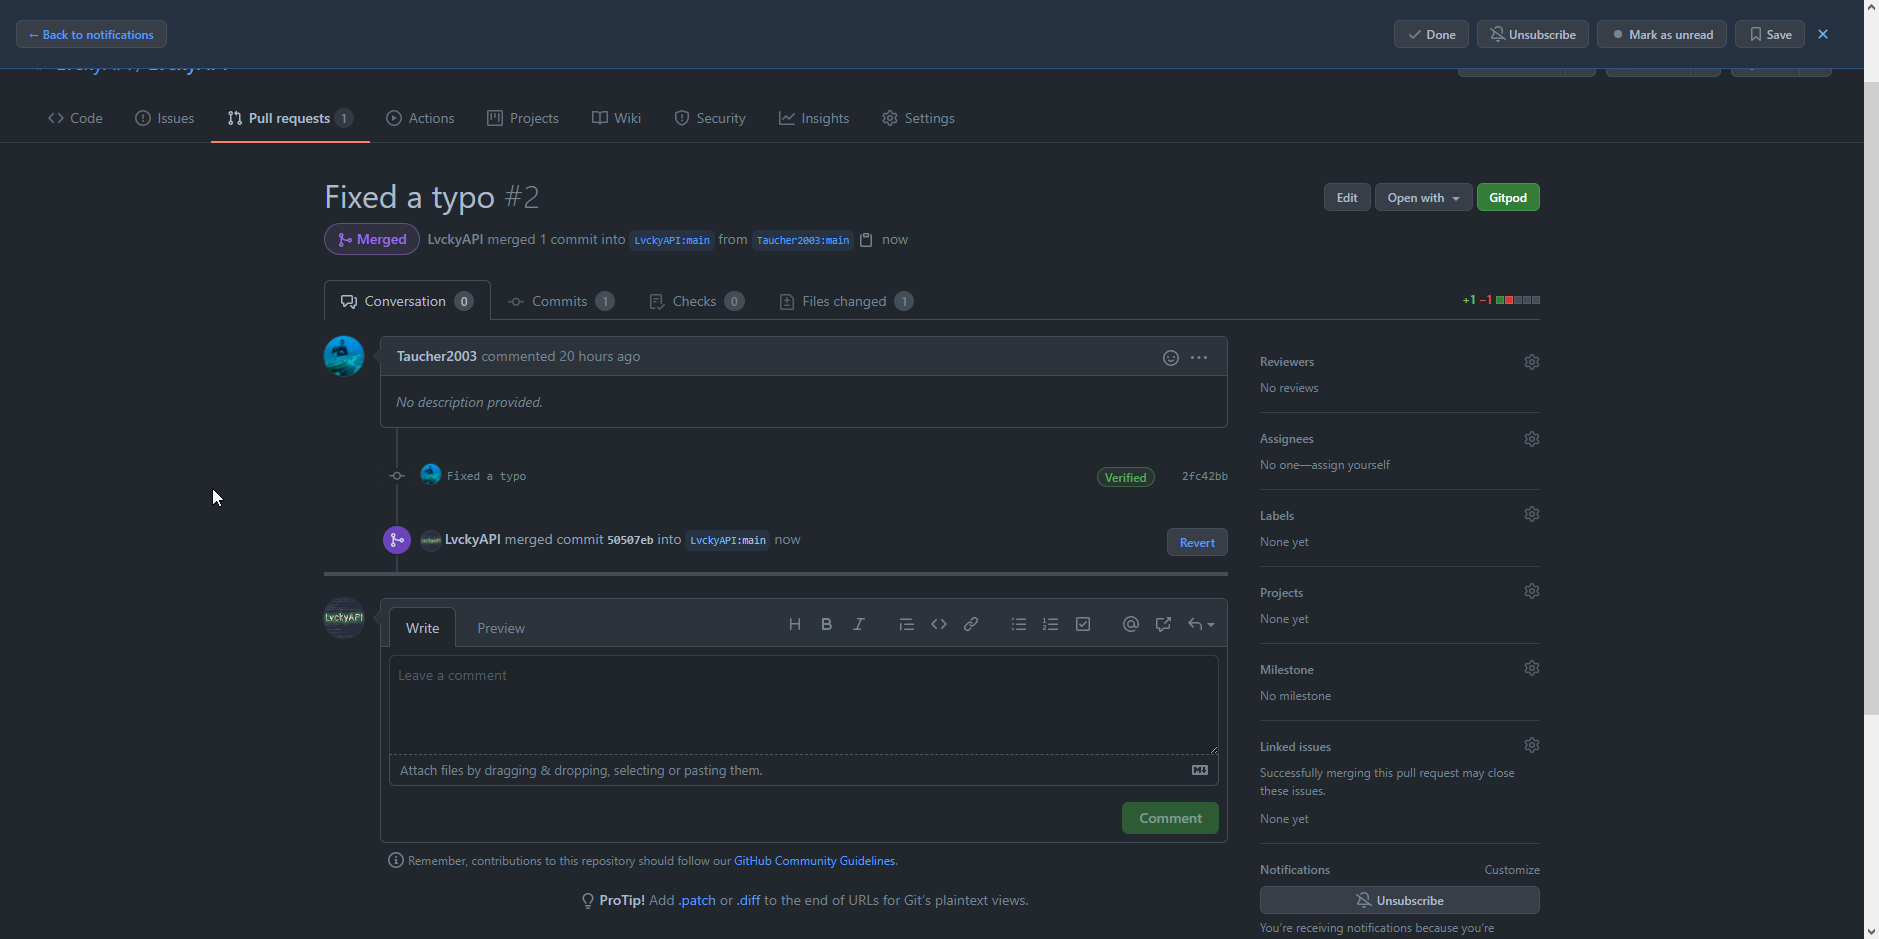Open the Reviewers gear settings
The width and height of the screenshot is (1879, 939).
pyautogui.click(x=1531, y=362)
